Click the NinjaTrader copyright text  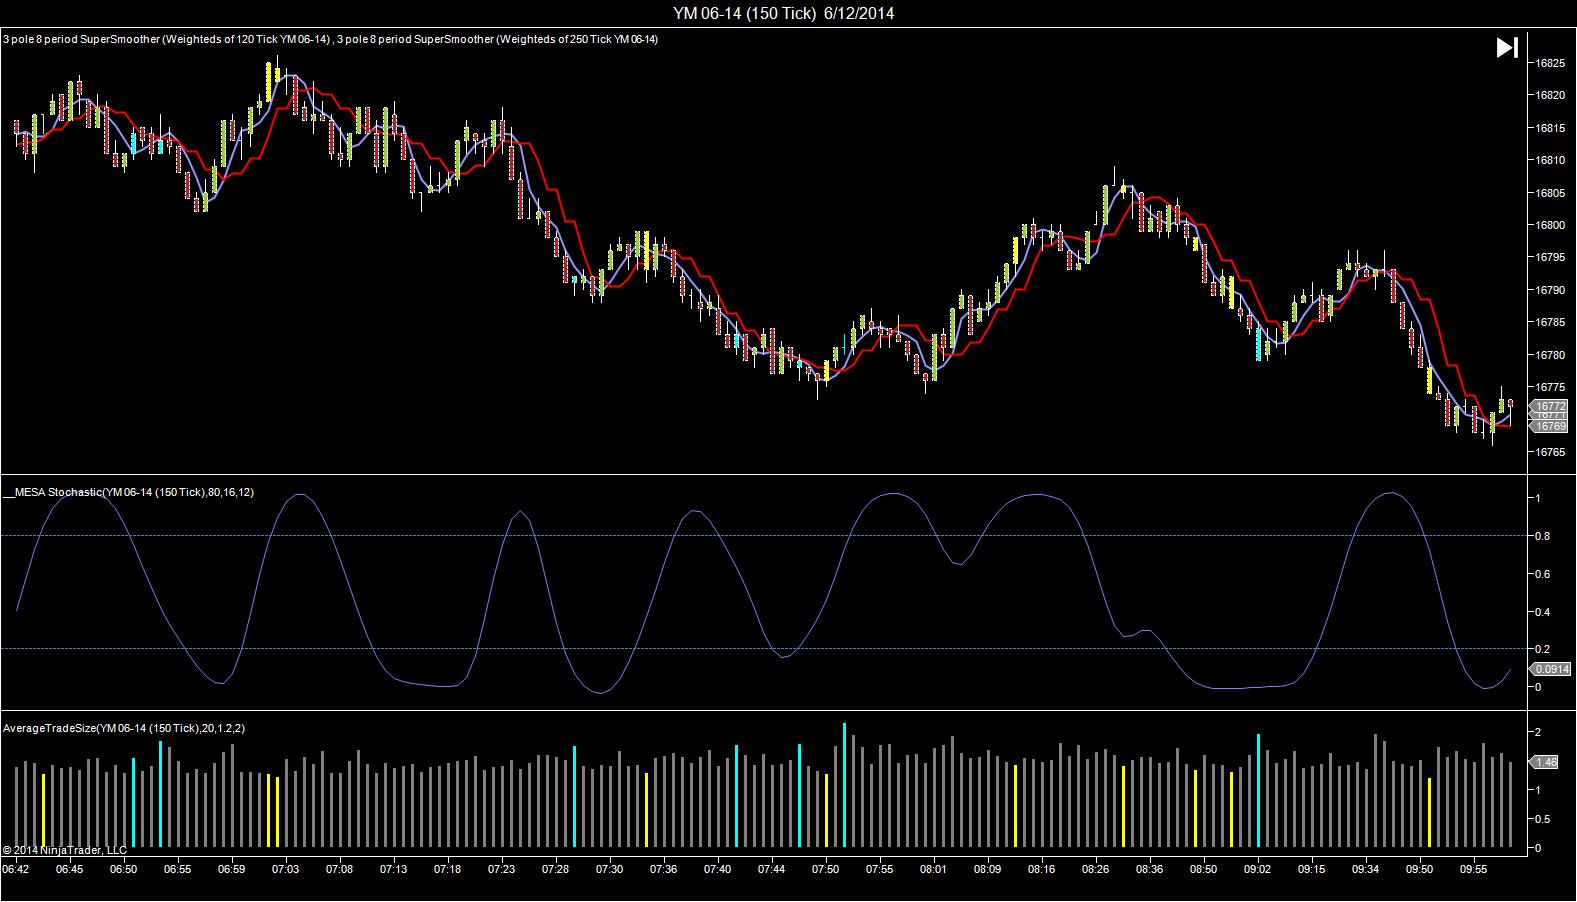[x=65, y=850]
